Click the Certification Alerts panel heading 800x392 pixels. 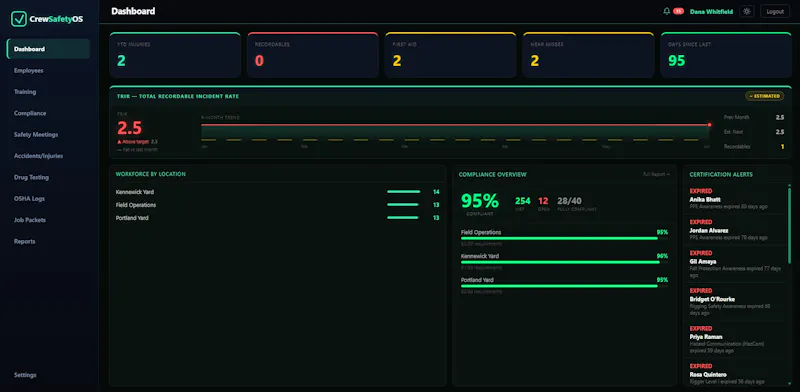pyautogui.click(x=720, y=175)
